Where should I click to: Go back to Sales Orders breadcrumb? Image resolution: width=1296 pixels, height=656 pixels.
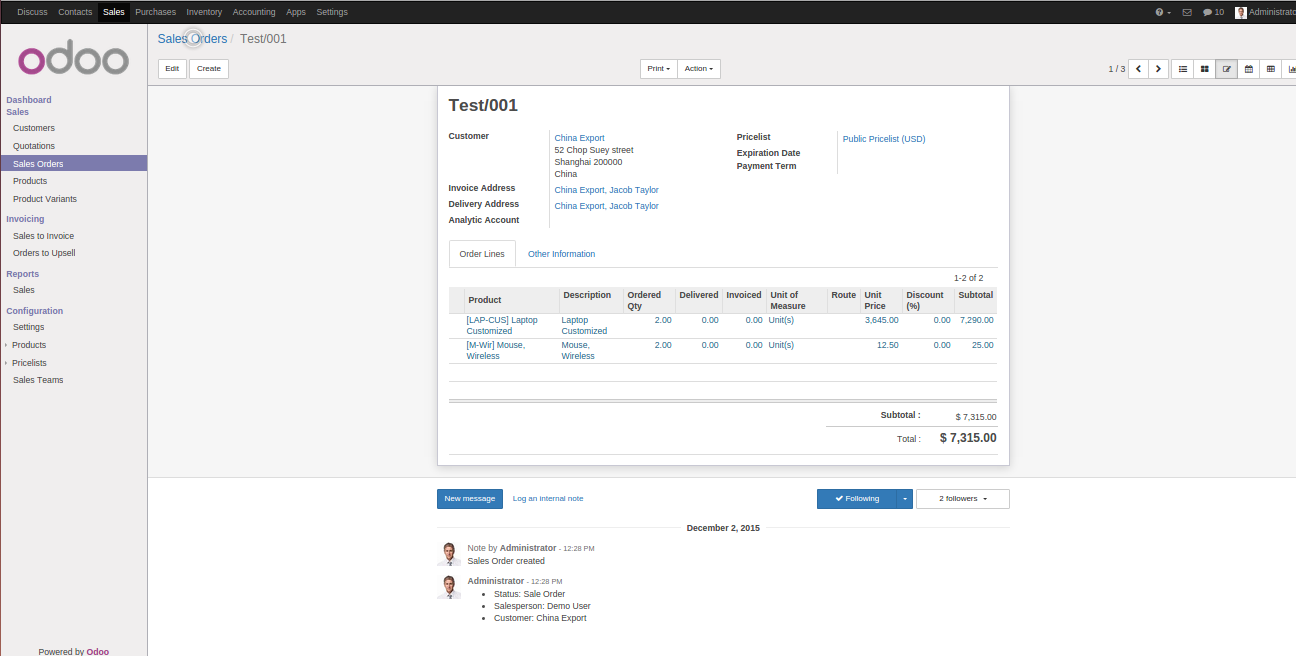click(192, 39)
